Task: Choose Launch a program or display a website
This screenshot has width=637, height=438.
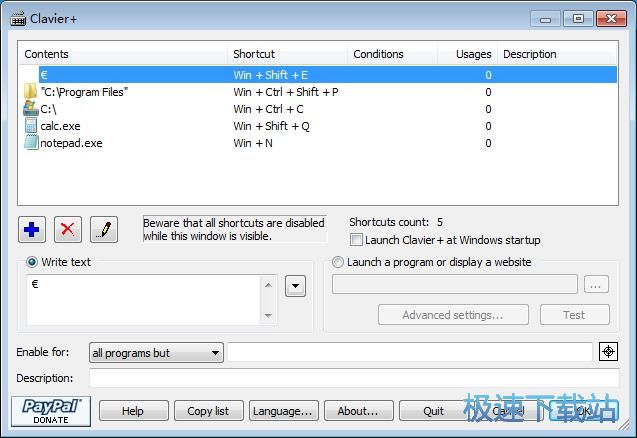Action: (x=338, y=262)
